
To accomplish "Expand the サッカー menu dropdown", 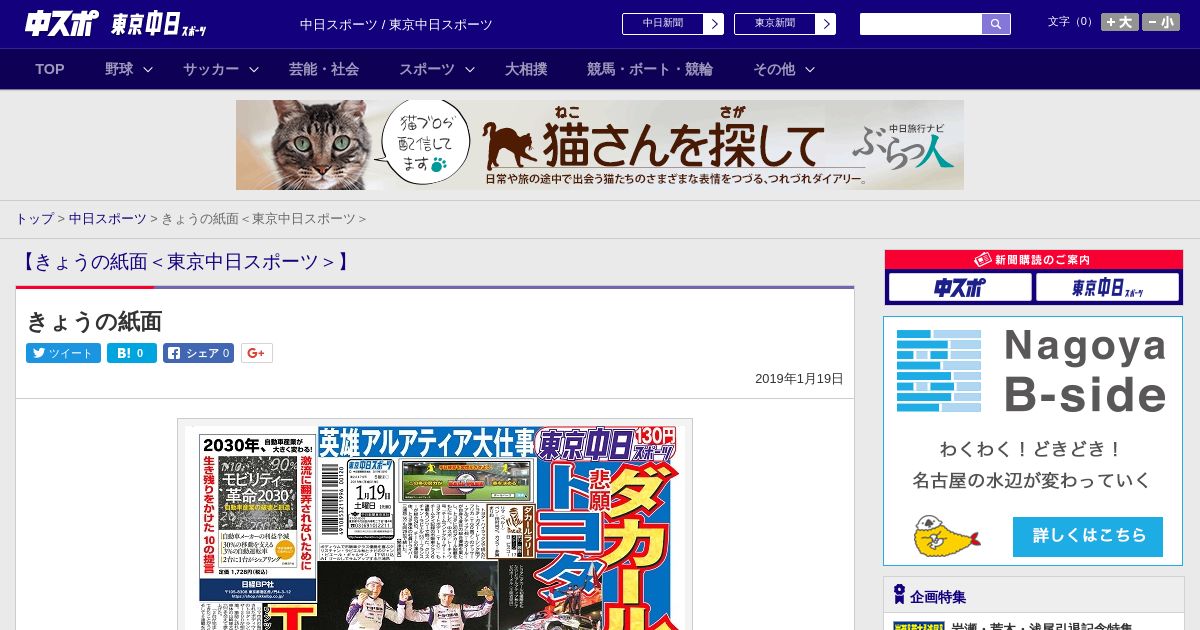I will coord(221,69).
